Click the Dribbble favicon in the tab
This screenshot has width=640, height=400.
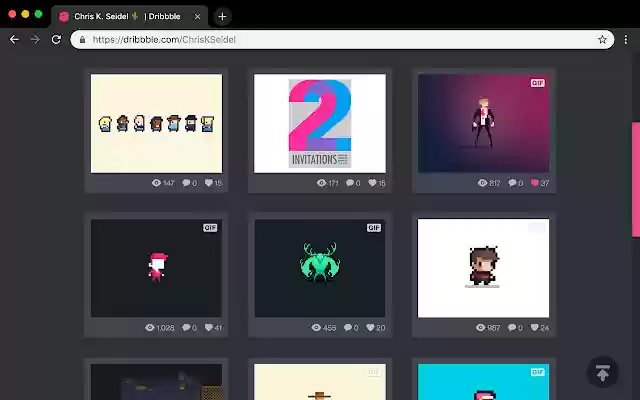(64, 17)
